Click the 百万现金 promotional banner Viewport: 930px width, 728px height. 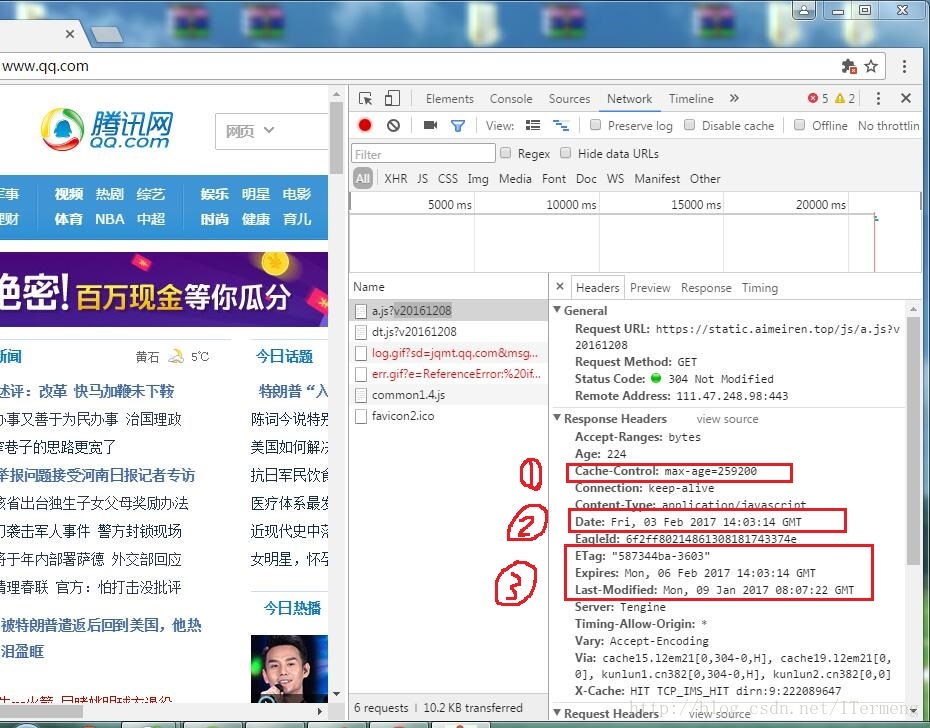164,290
